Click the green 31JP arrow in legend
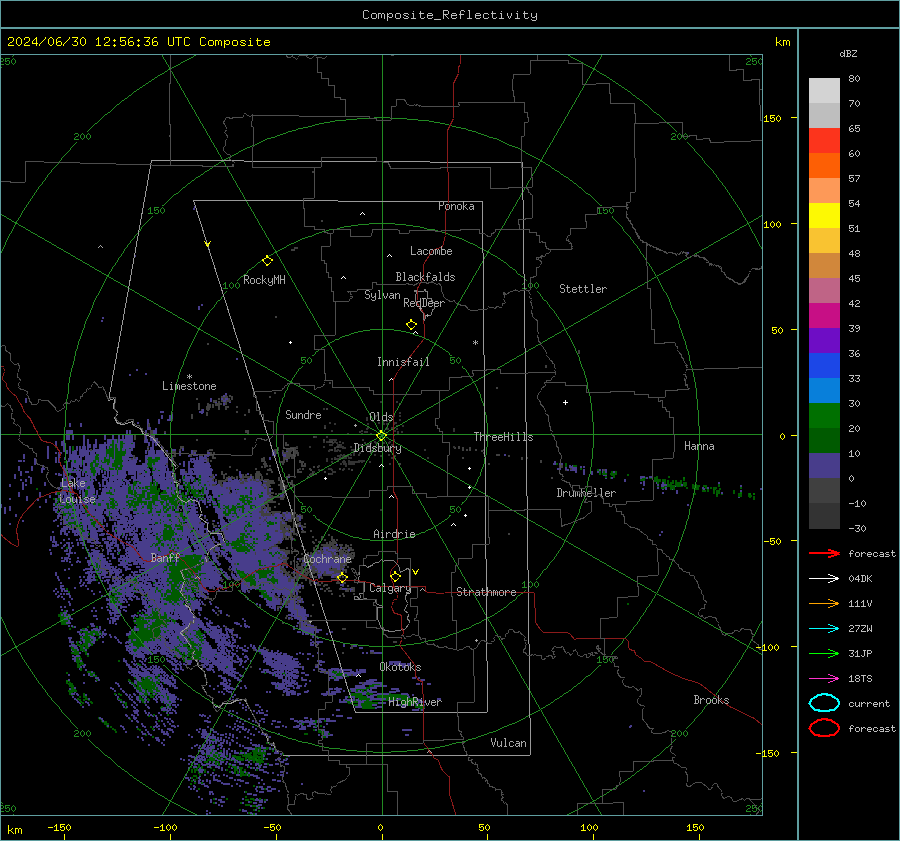Image resolution: width=900 pixels, height=841 pixels. (824, 653)
